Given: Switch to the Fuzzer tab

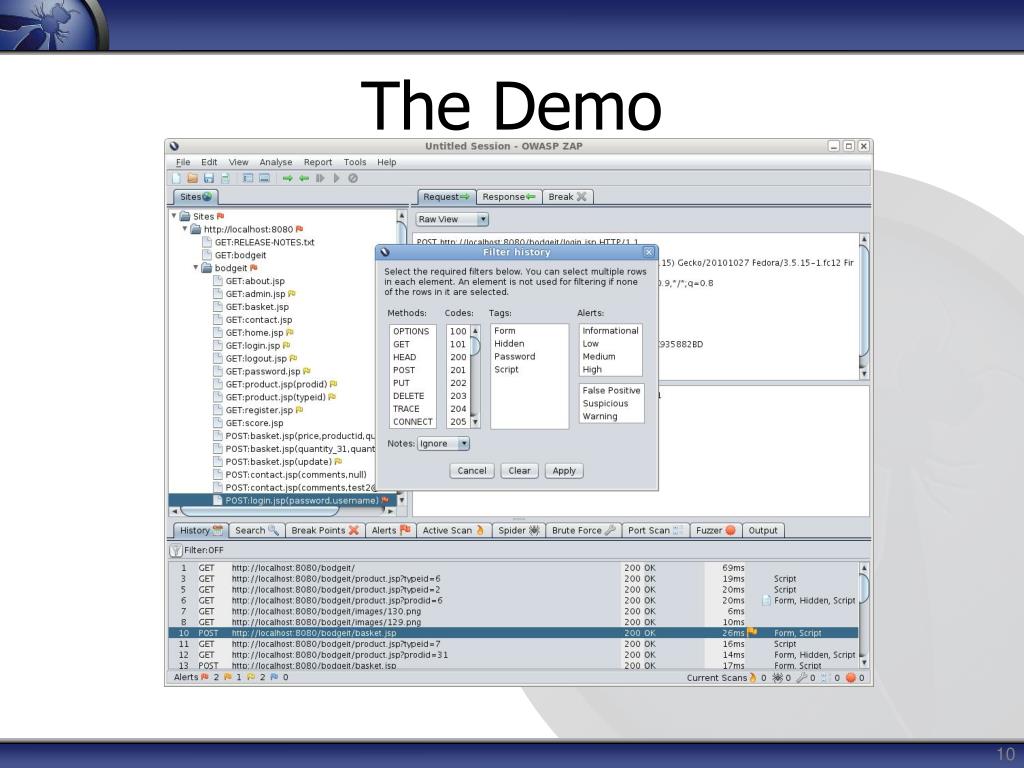Looking at the screenshot, I should click(x=715, y=530).
